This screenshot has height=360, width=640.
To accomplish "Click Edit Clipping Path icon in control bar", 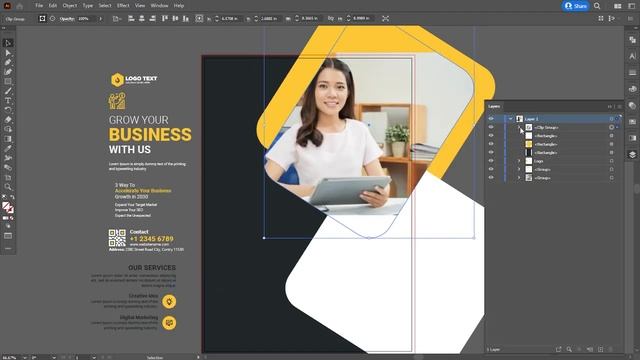I will [42, 18].
